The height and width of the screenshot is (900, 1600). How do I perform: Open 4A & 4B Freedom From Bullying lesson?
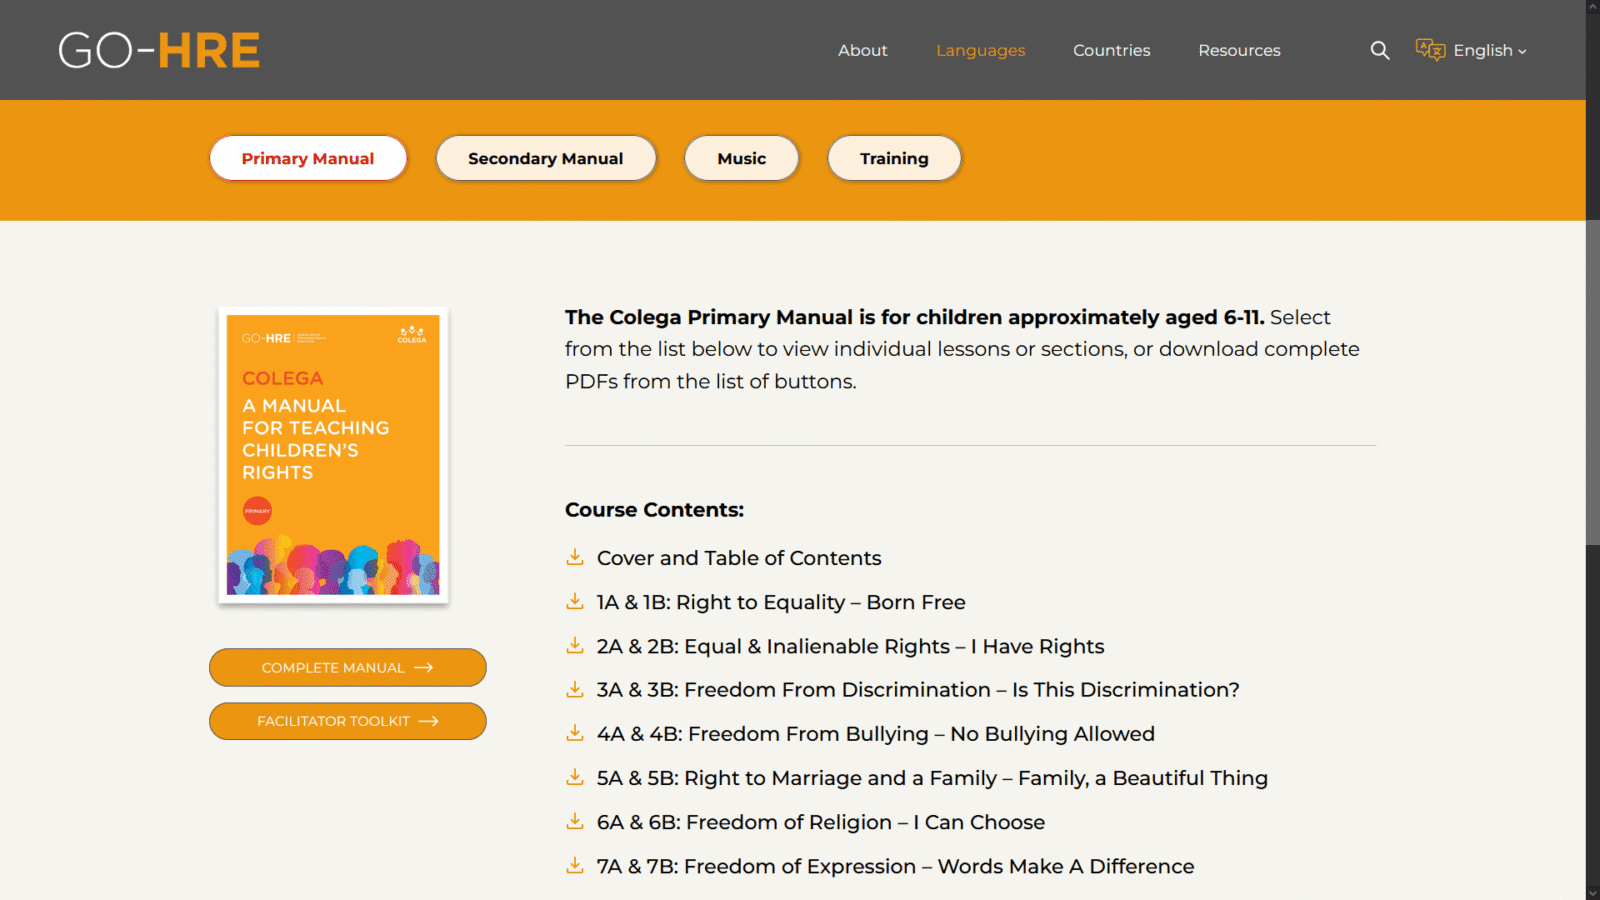pyautogui.click(x=875, y=734)
